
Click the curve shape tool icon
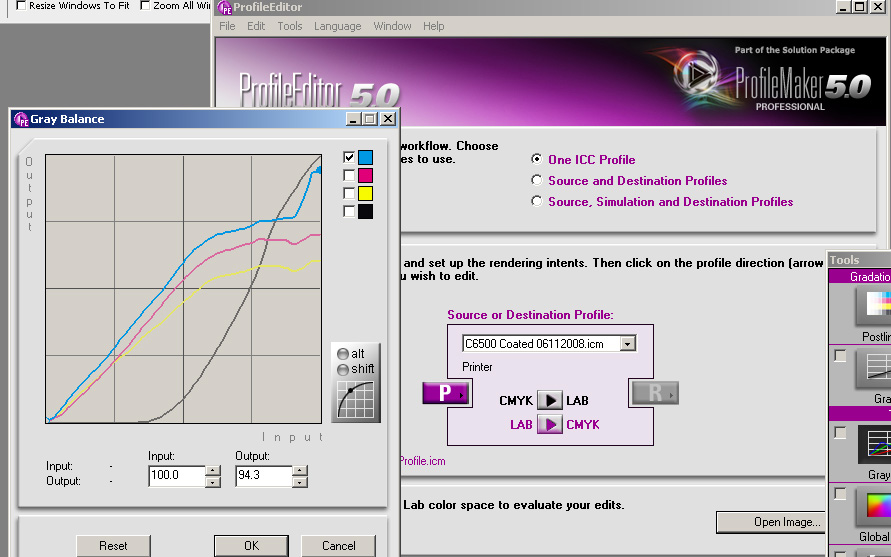pyautogui.click(x=356, y=400)
